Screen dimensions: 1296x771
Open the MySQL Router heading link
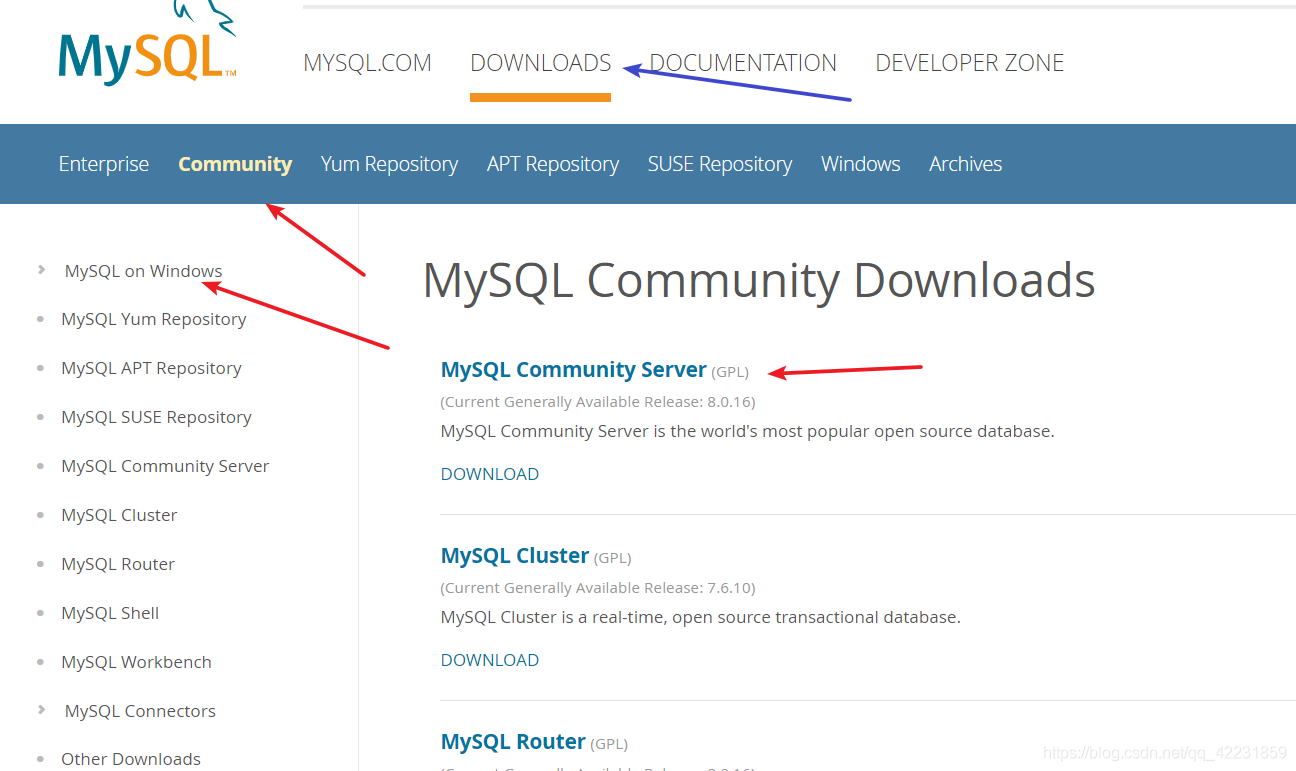[512, 742]
